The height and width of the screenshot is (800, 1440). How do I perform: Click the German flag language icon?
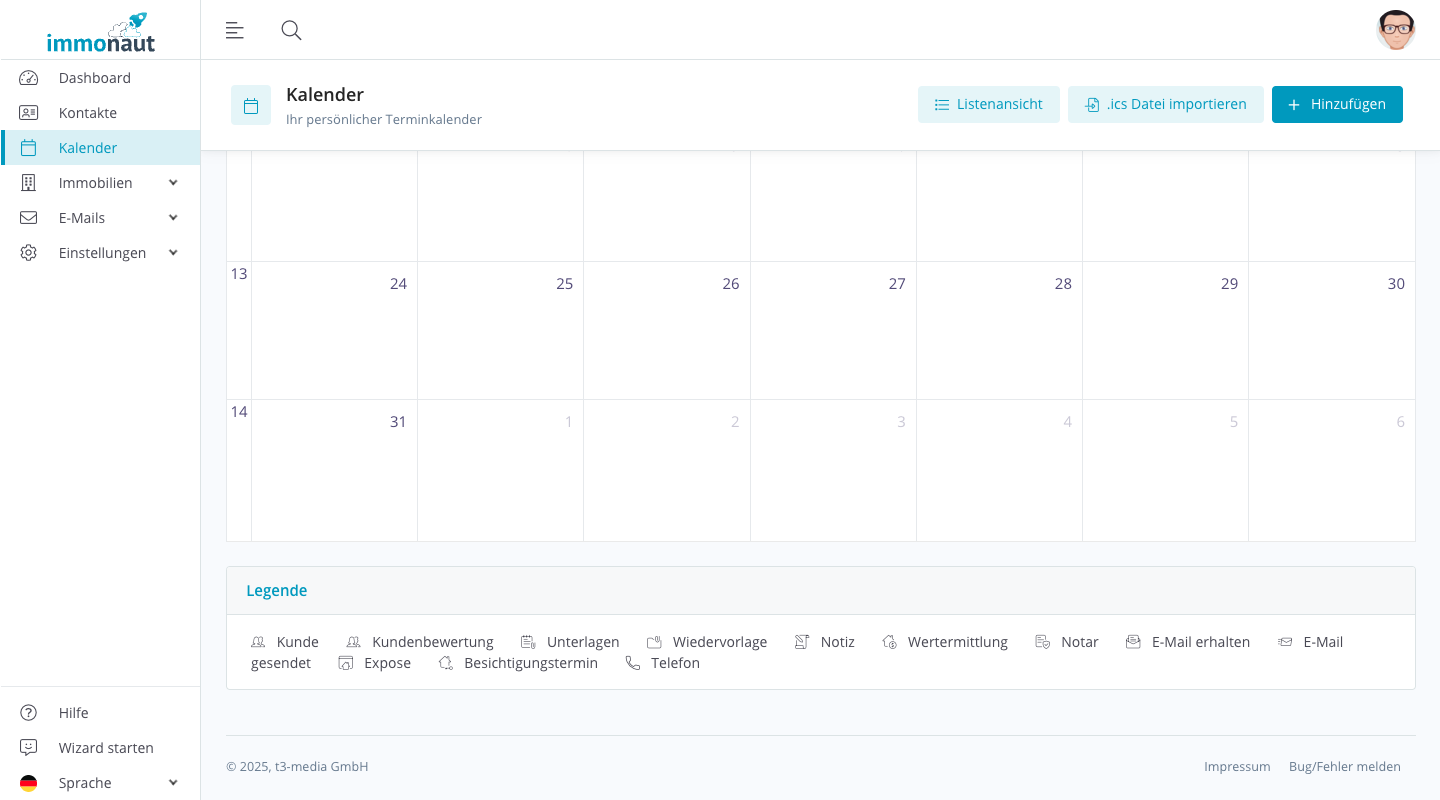(28, 783)
